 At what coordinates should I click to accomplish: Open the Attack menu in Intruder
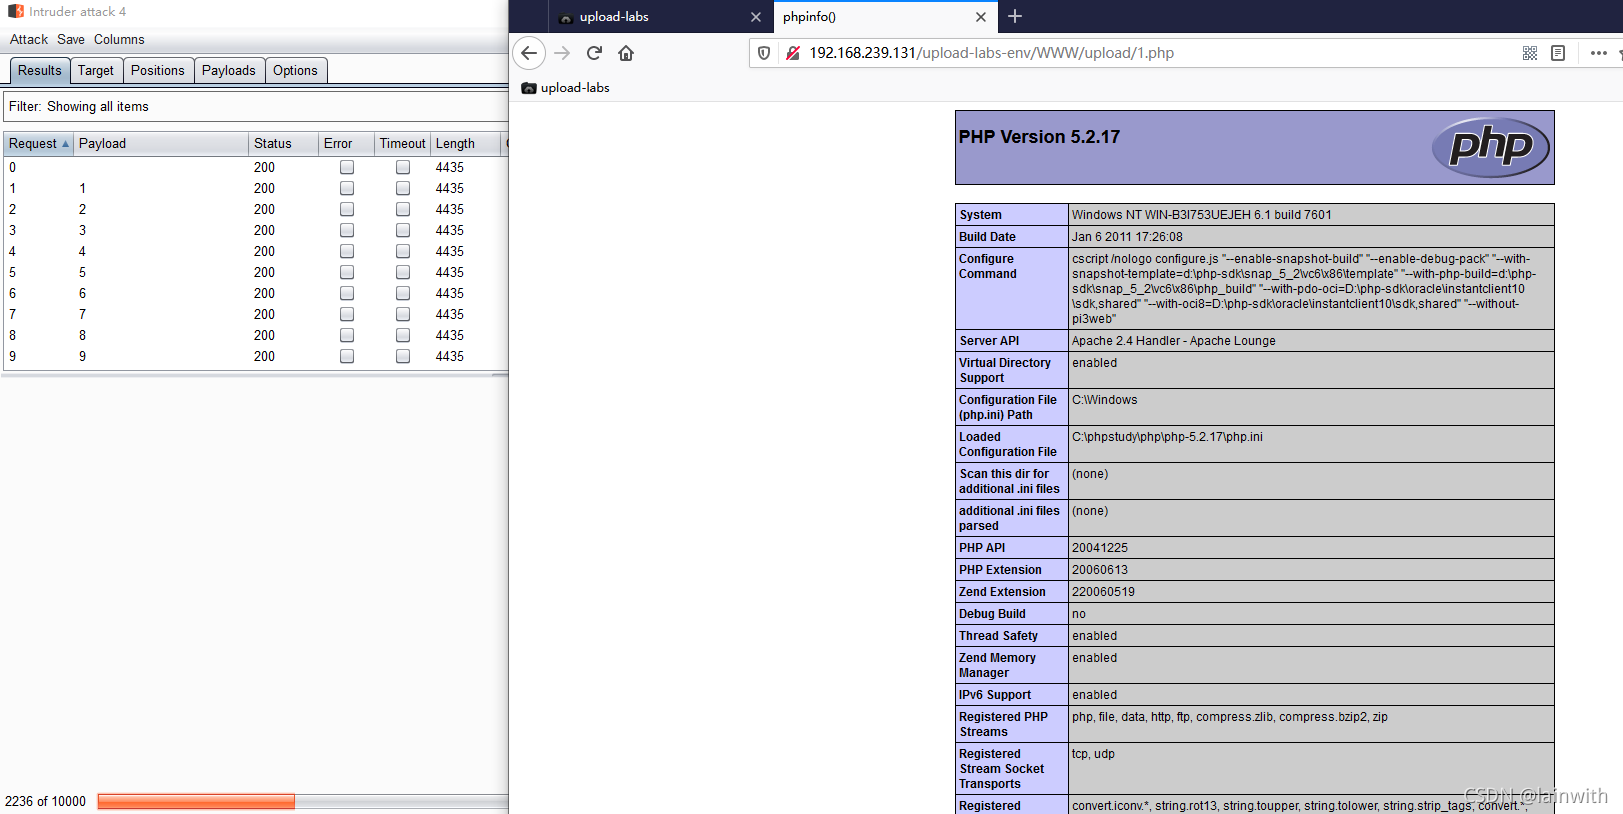(x=29, y=40)
